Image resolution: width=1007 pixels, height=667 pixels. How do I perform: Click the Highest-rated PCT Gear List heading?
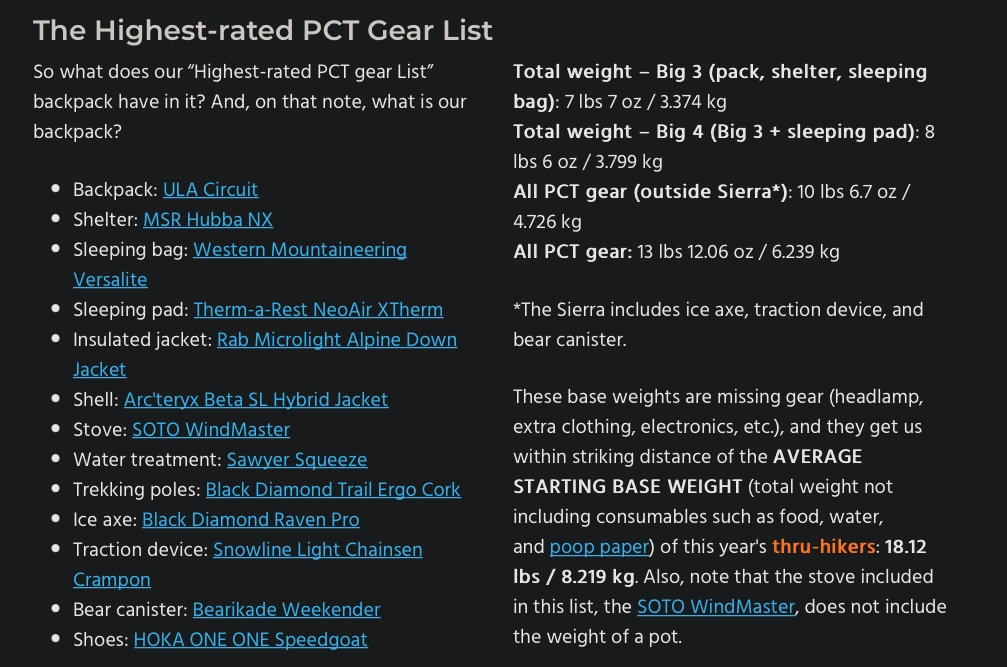[x=263, y=30]
